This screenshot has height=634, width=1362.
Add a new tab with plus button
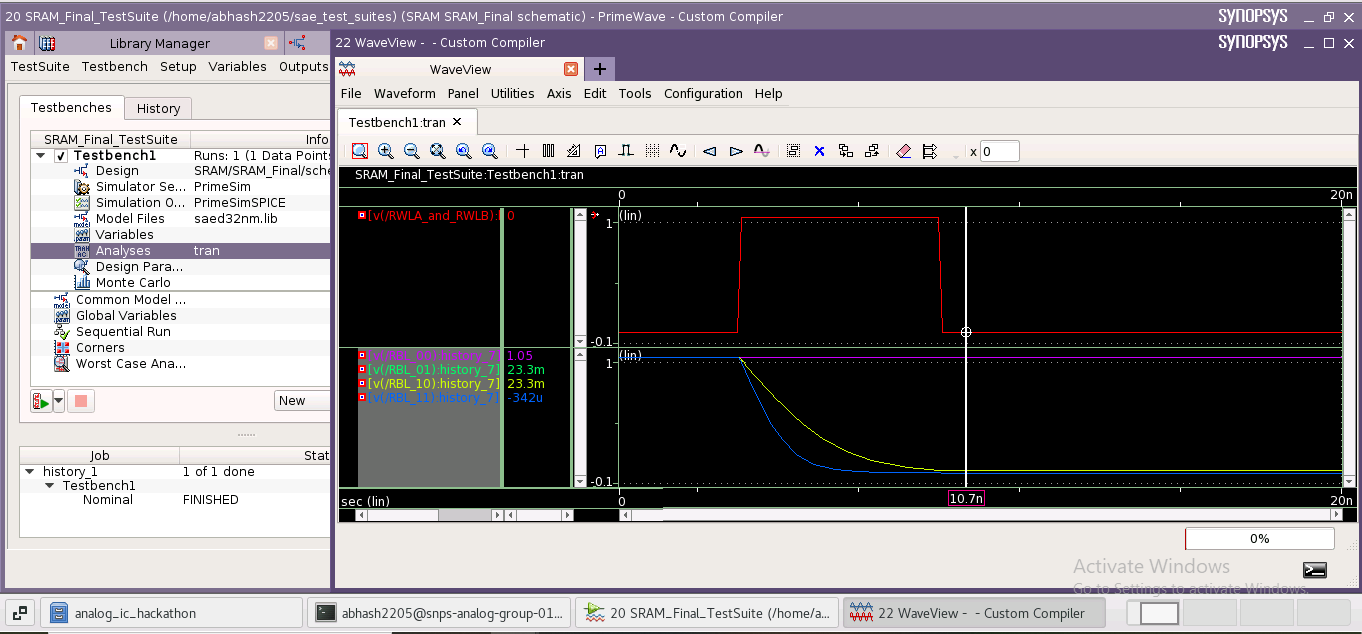point(600,69)
